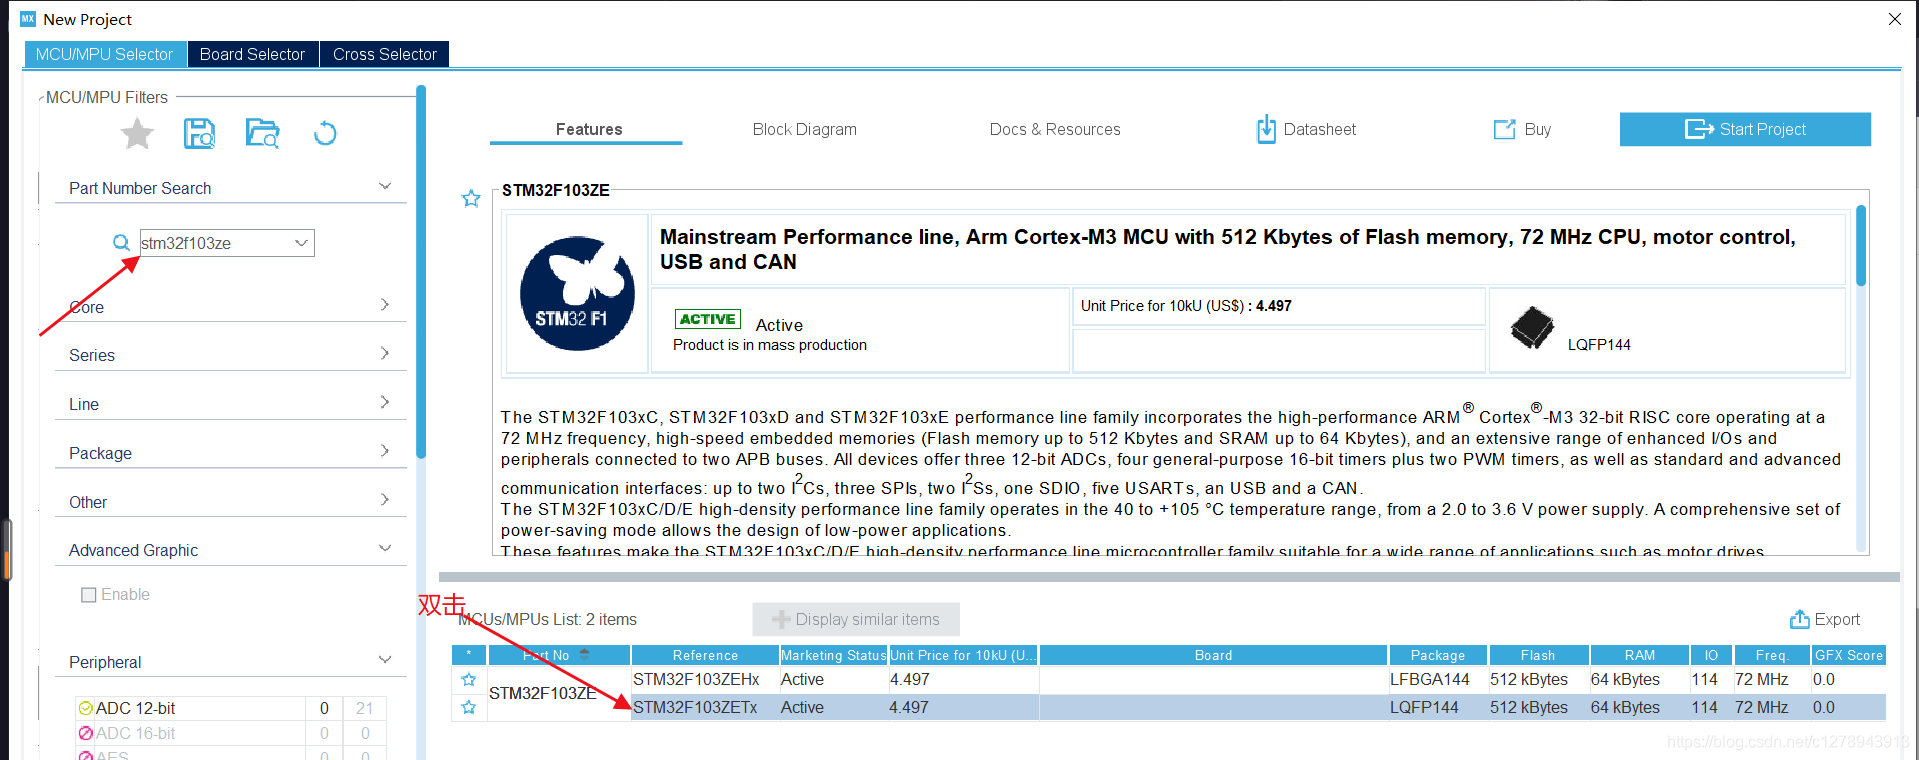Collapse the Advanced Graphic section

click(385, 548)
